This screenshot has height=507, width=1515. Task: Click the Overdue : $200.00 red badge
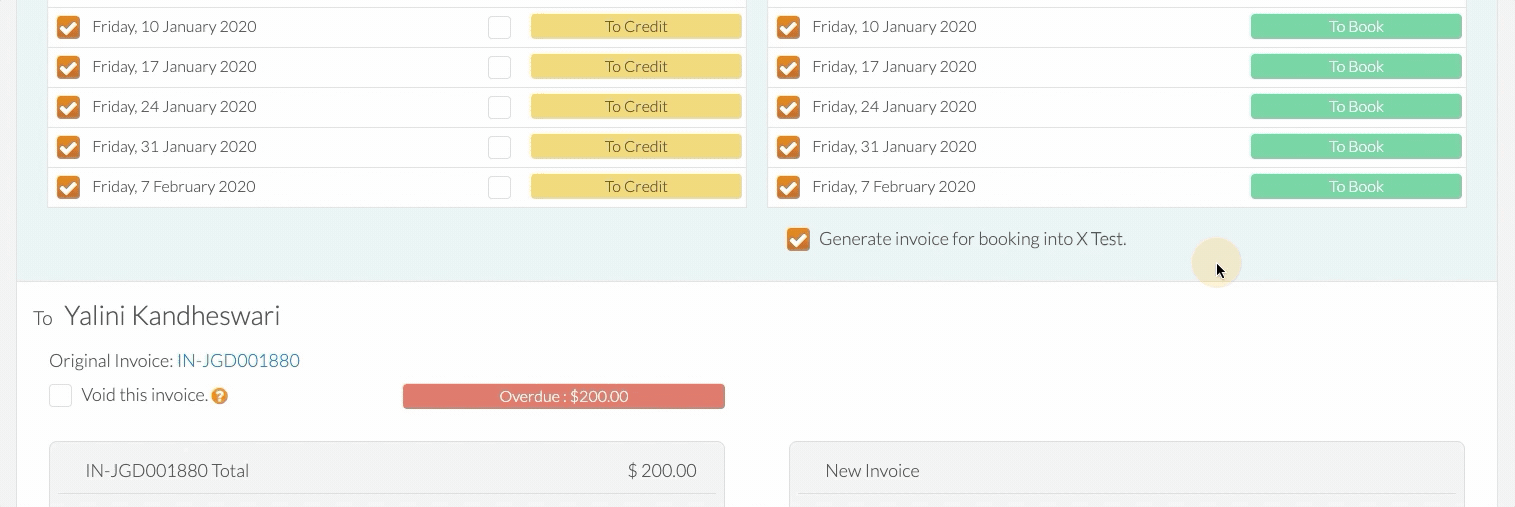click(564, 396)
